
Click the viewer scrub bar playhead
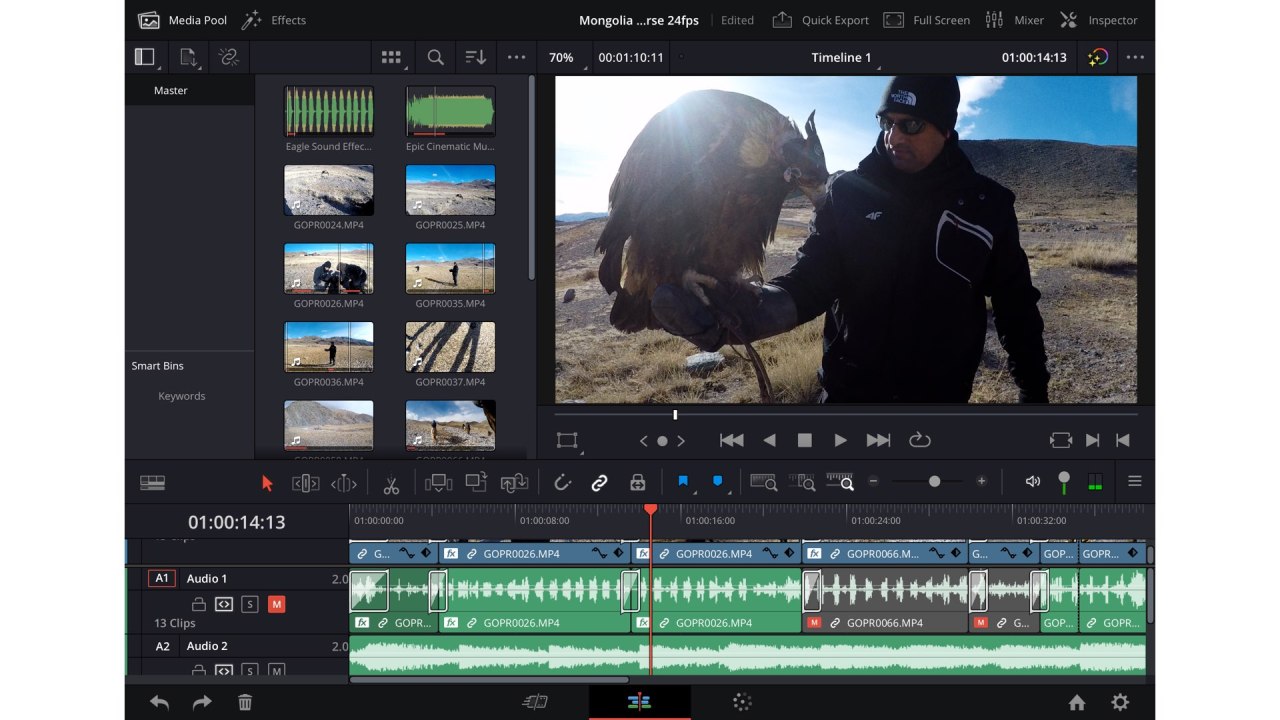675,414
